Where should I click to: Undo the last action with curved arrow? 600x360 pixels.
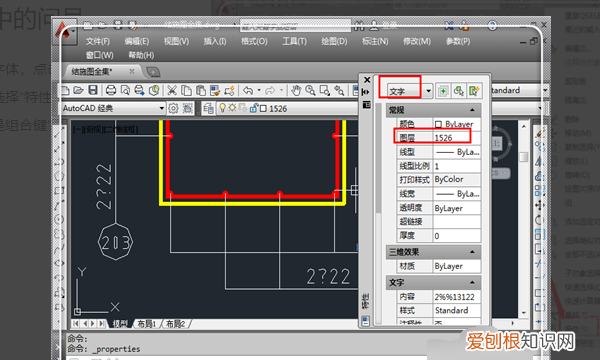pyautogui.click(x=248, y=91)
